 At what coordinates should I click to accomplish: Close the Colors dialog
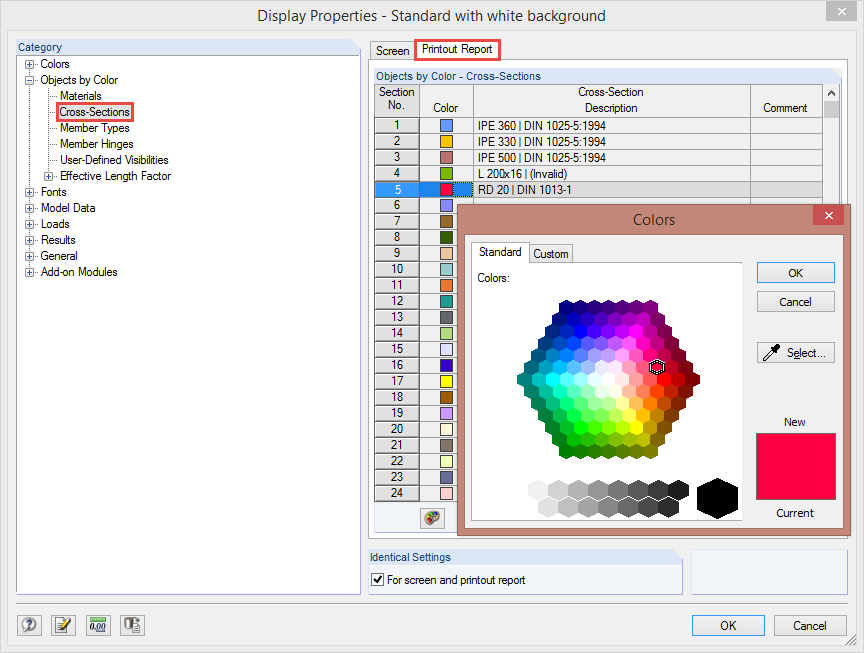[828, 215]
